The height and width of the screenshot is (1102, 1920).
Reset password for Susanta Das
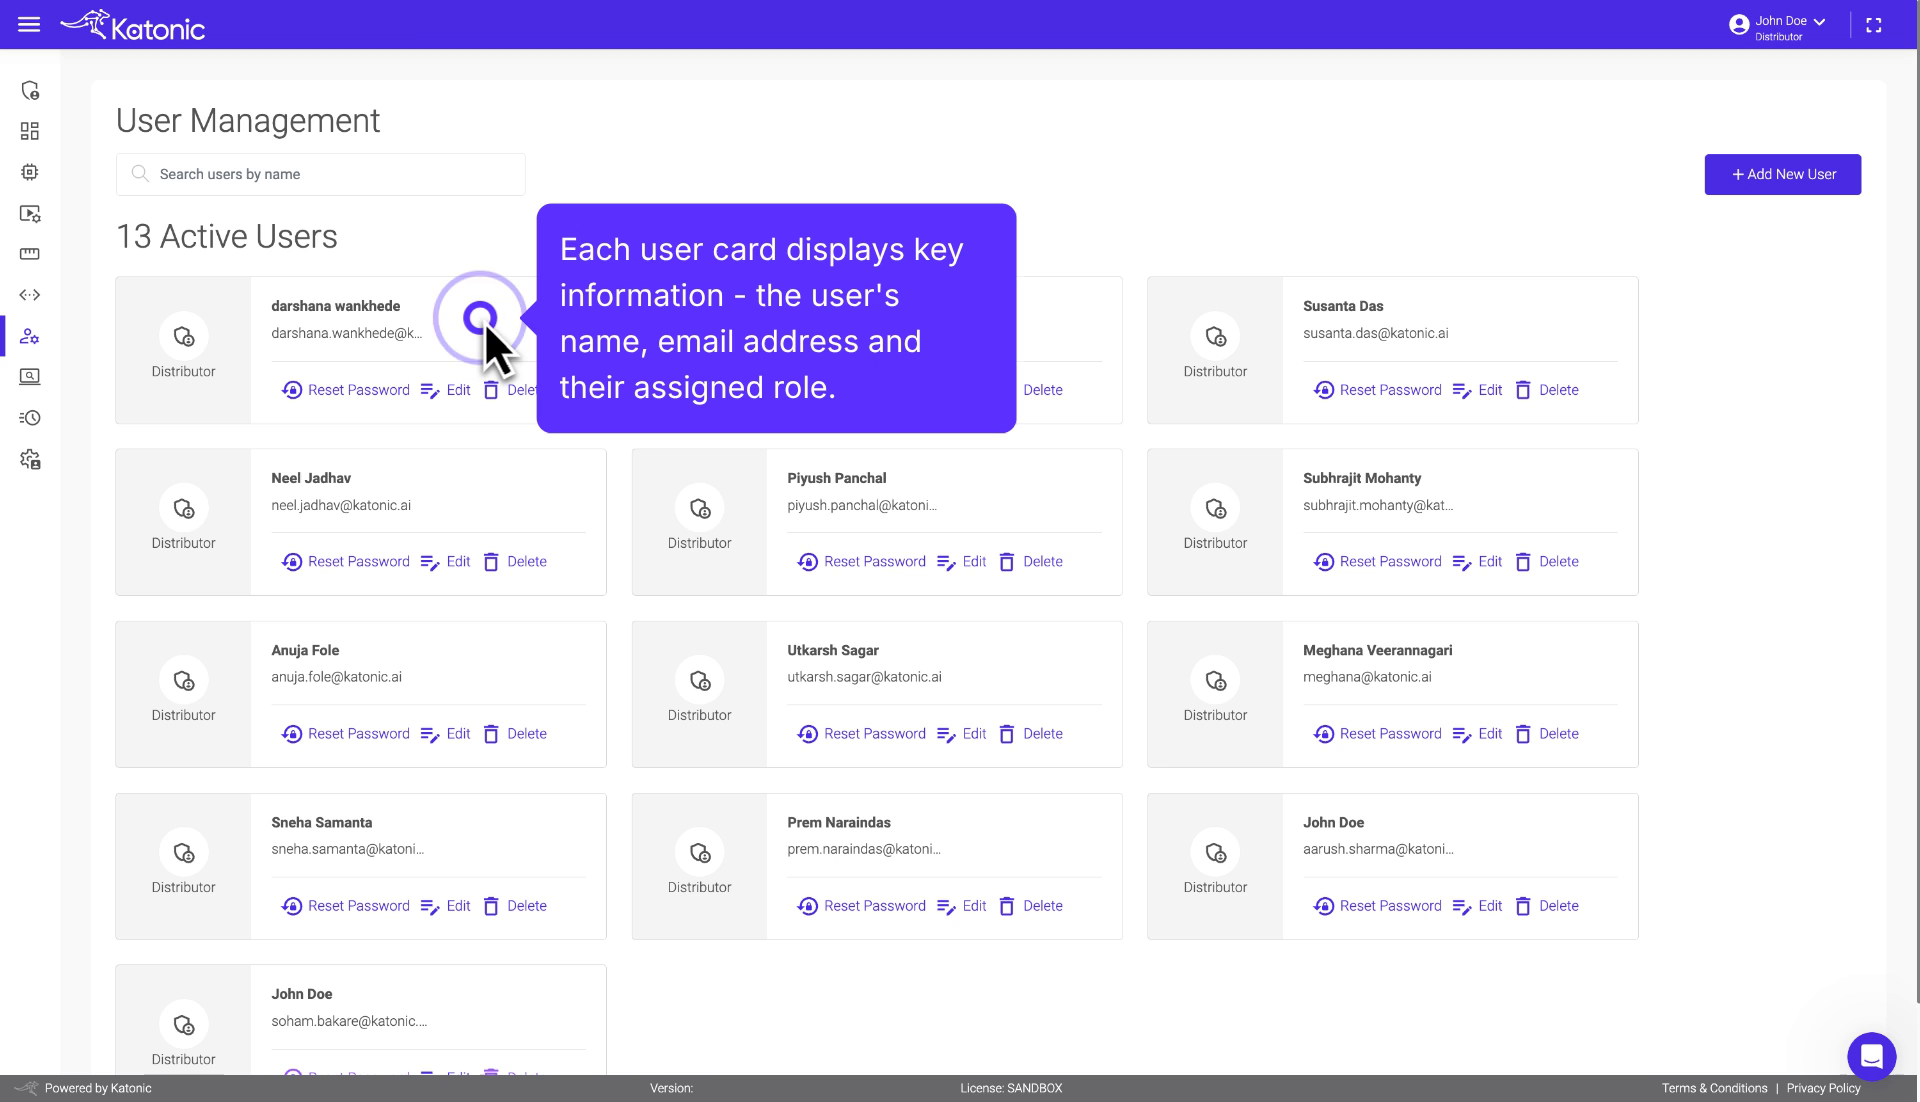pos(1377,390)
